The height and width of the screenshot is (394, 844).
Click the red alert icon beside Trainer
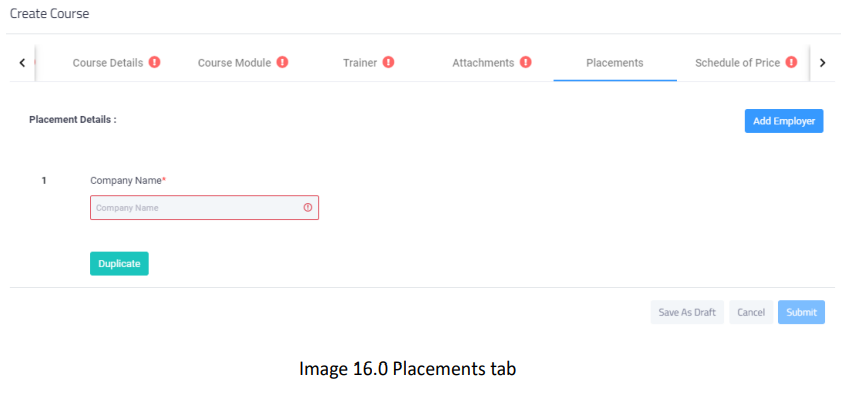coord(389,62)
